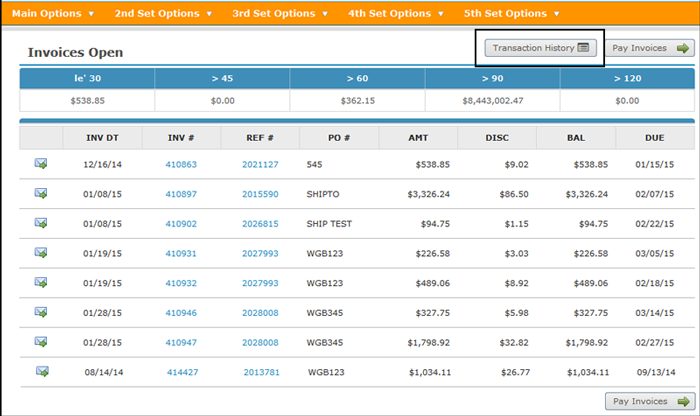Open the 2nd Set Options dropdown
This screenshot has height=416, width=700.
(163, 14)
